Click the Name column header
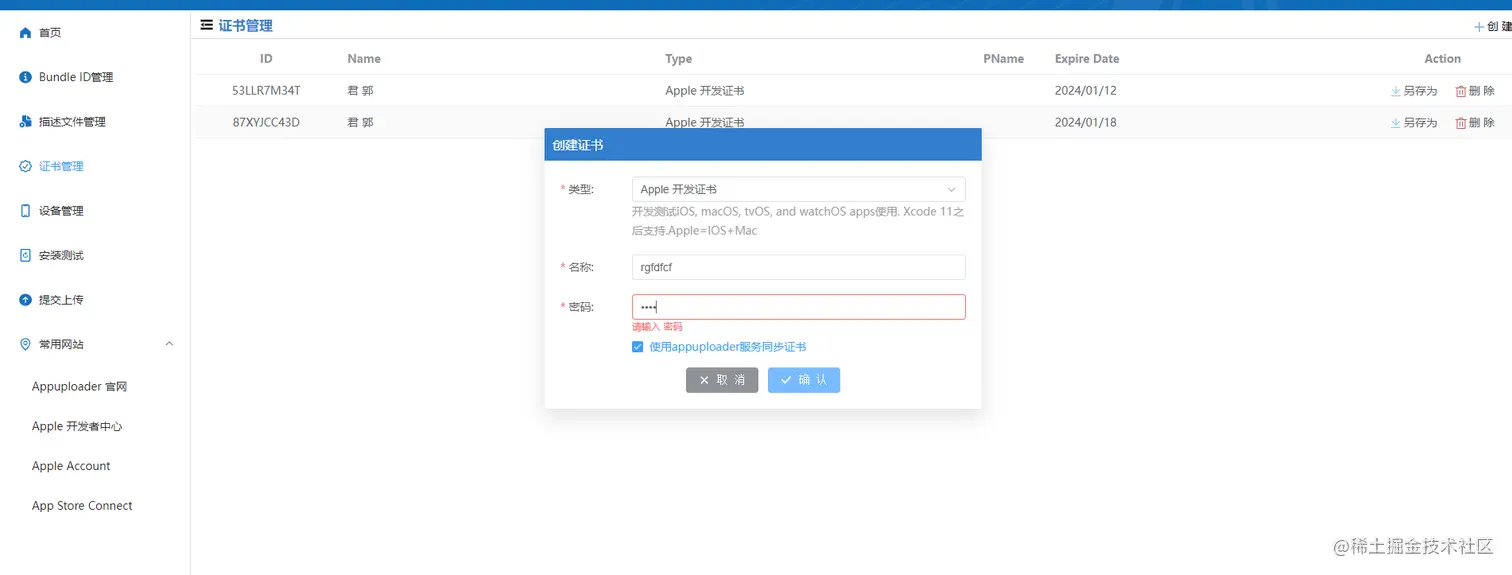The image size is (1512, 575). pyautogui.click(x=364, y=59)
